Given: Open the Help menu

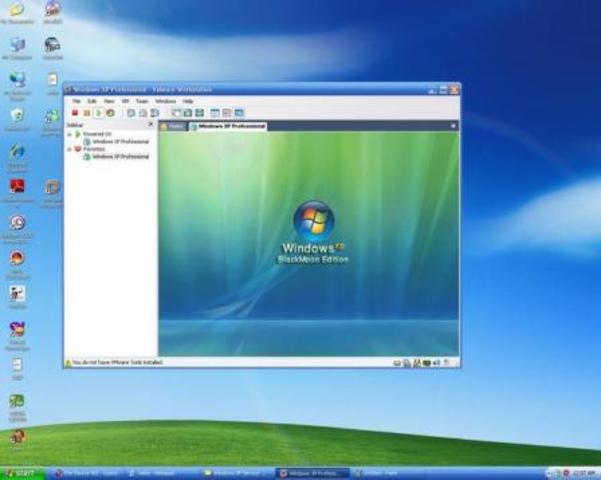Looking at the screenshot, I should click(x=188, y=101).
